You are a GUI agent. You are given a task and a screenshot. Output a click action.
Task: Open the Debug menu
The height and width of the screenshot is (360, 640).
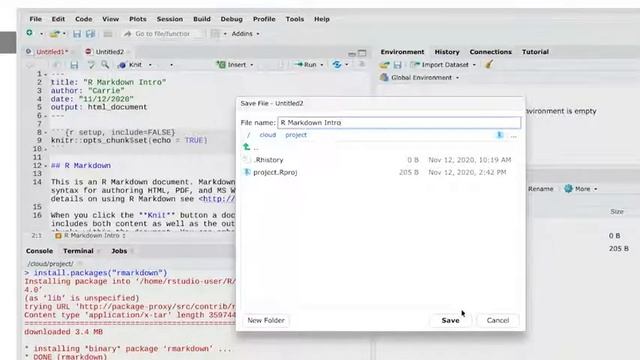[231, 19]
